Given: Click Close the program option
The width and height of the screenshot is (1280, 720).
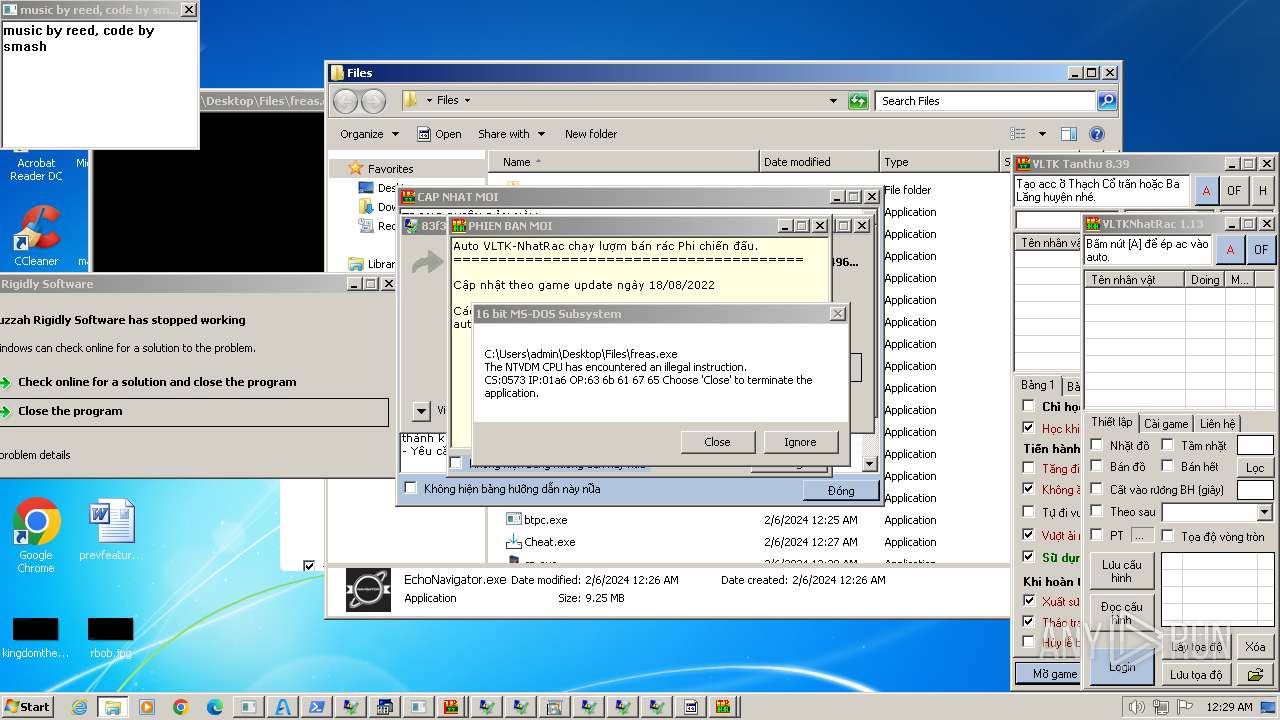Looking at the screenshot, I should coord(194,412).
